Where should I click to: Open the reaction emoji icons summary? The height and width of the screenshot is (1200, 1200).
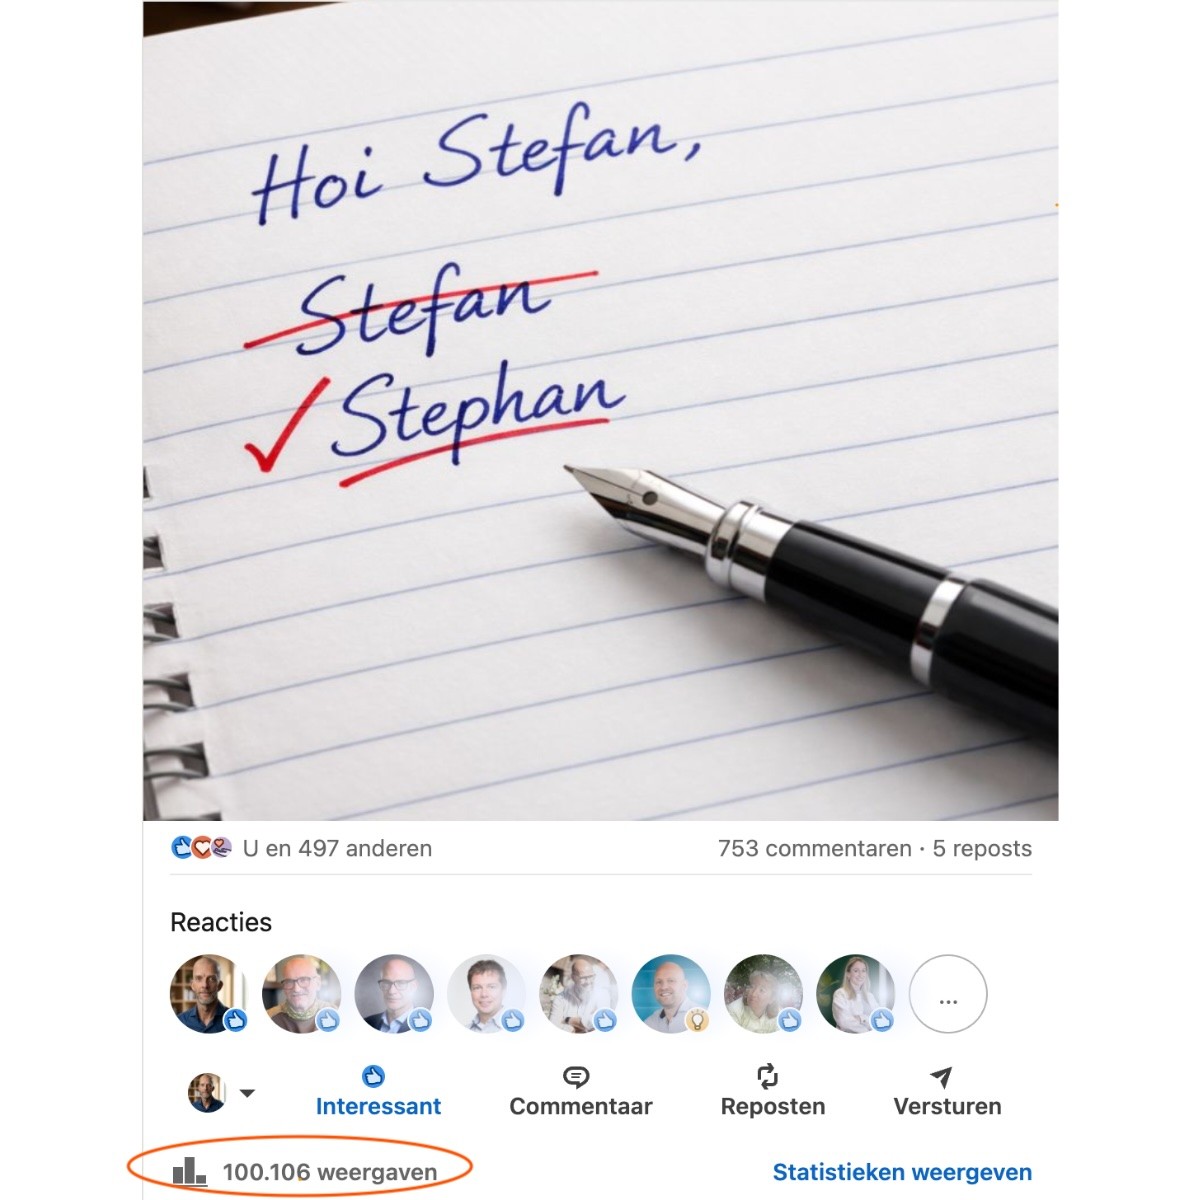pyautogui.click(x=202, y=848)
